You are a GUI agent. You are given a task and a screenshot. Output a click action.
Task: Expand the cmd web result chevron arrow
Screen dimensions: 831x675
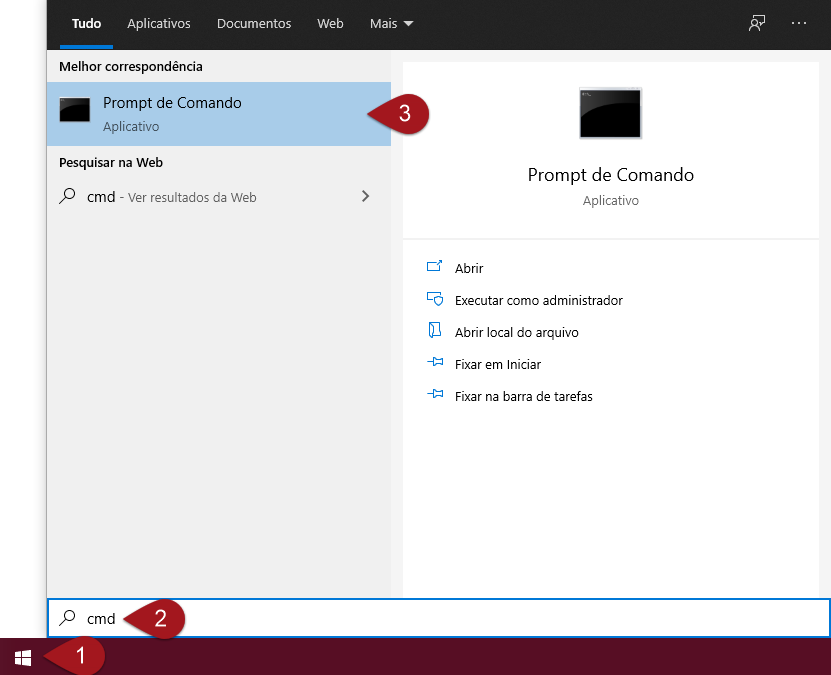point(365,197)
